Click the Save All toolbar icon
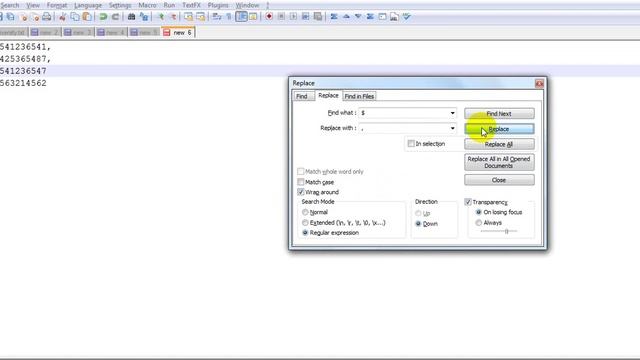 point(11,17)
